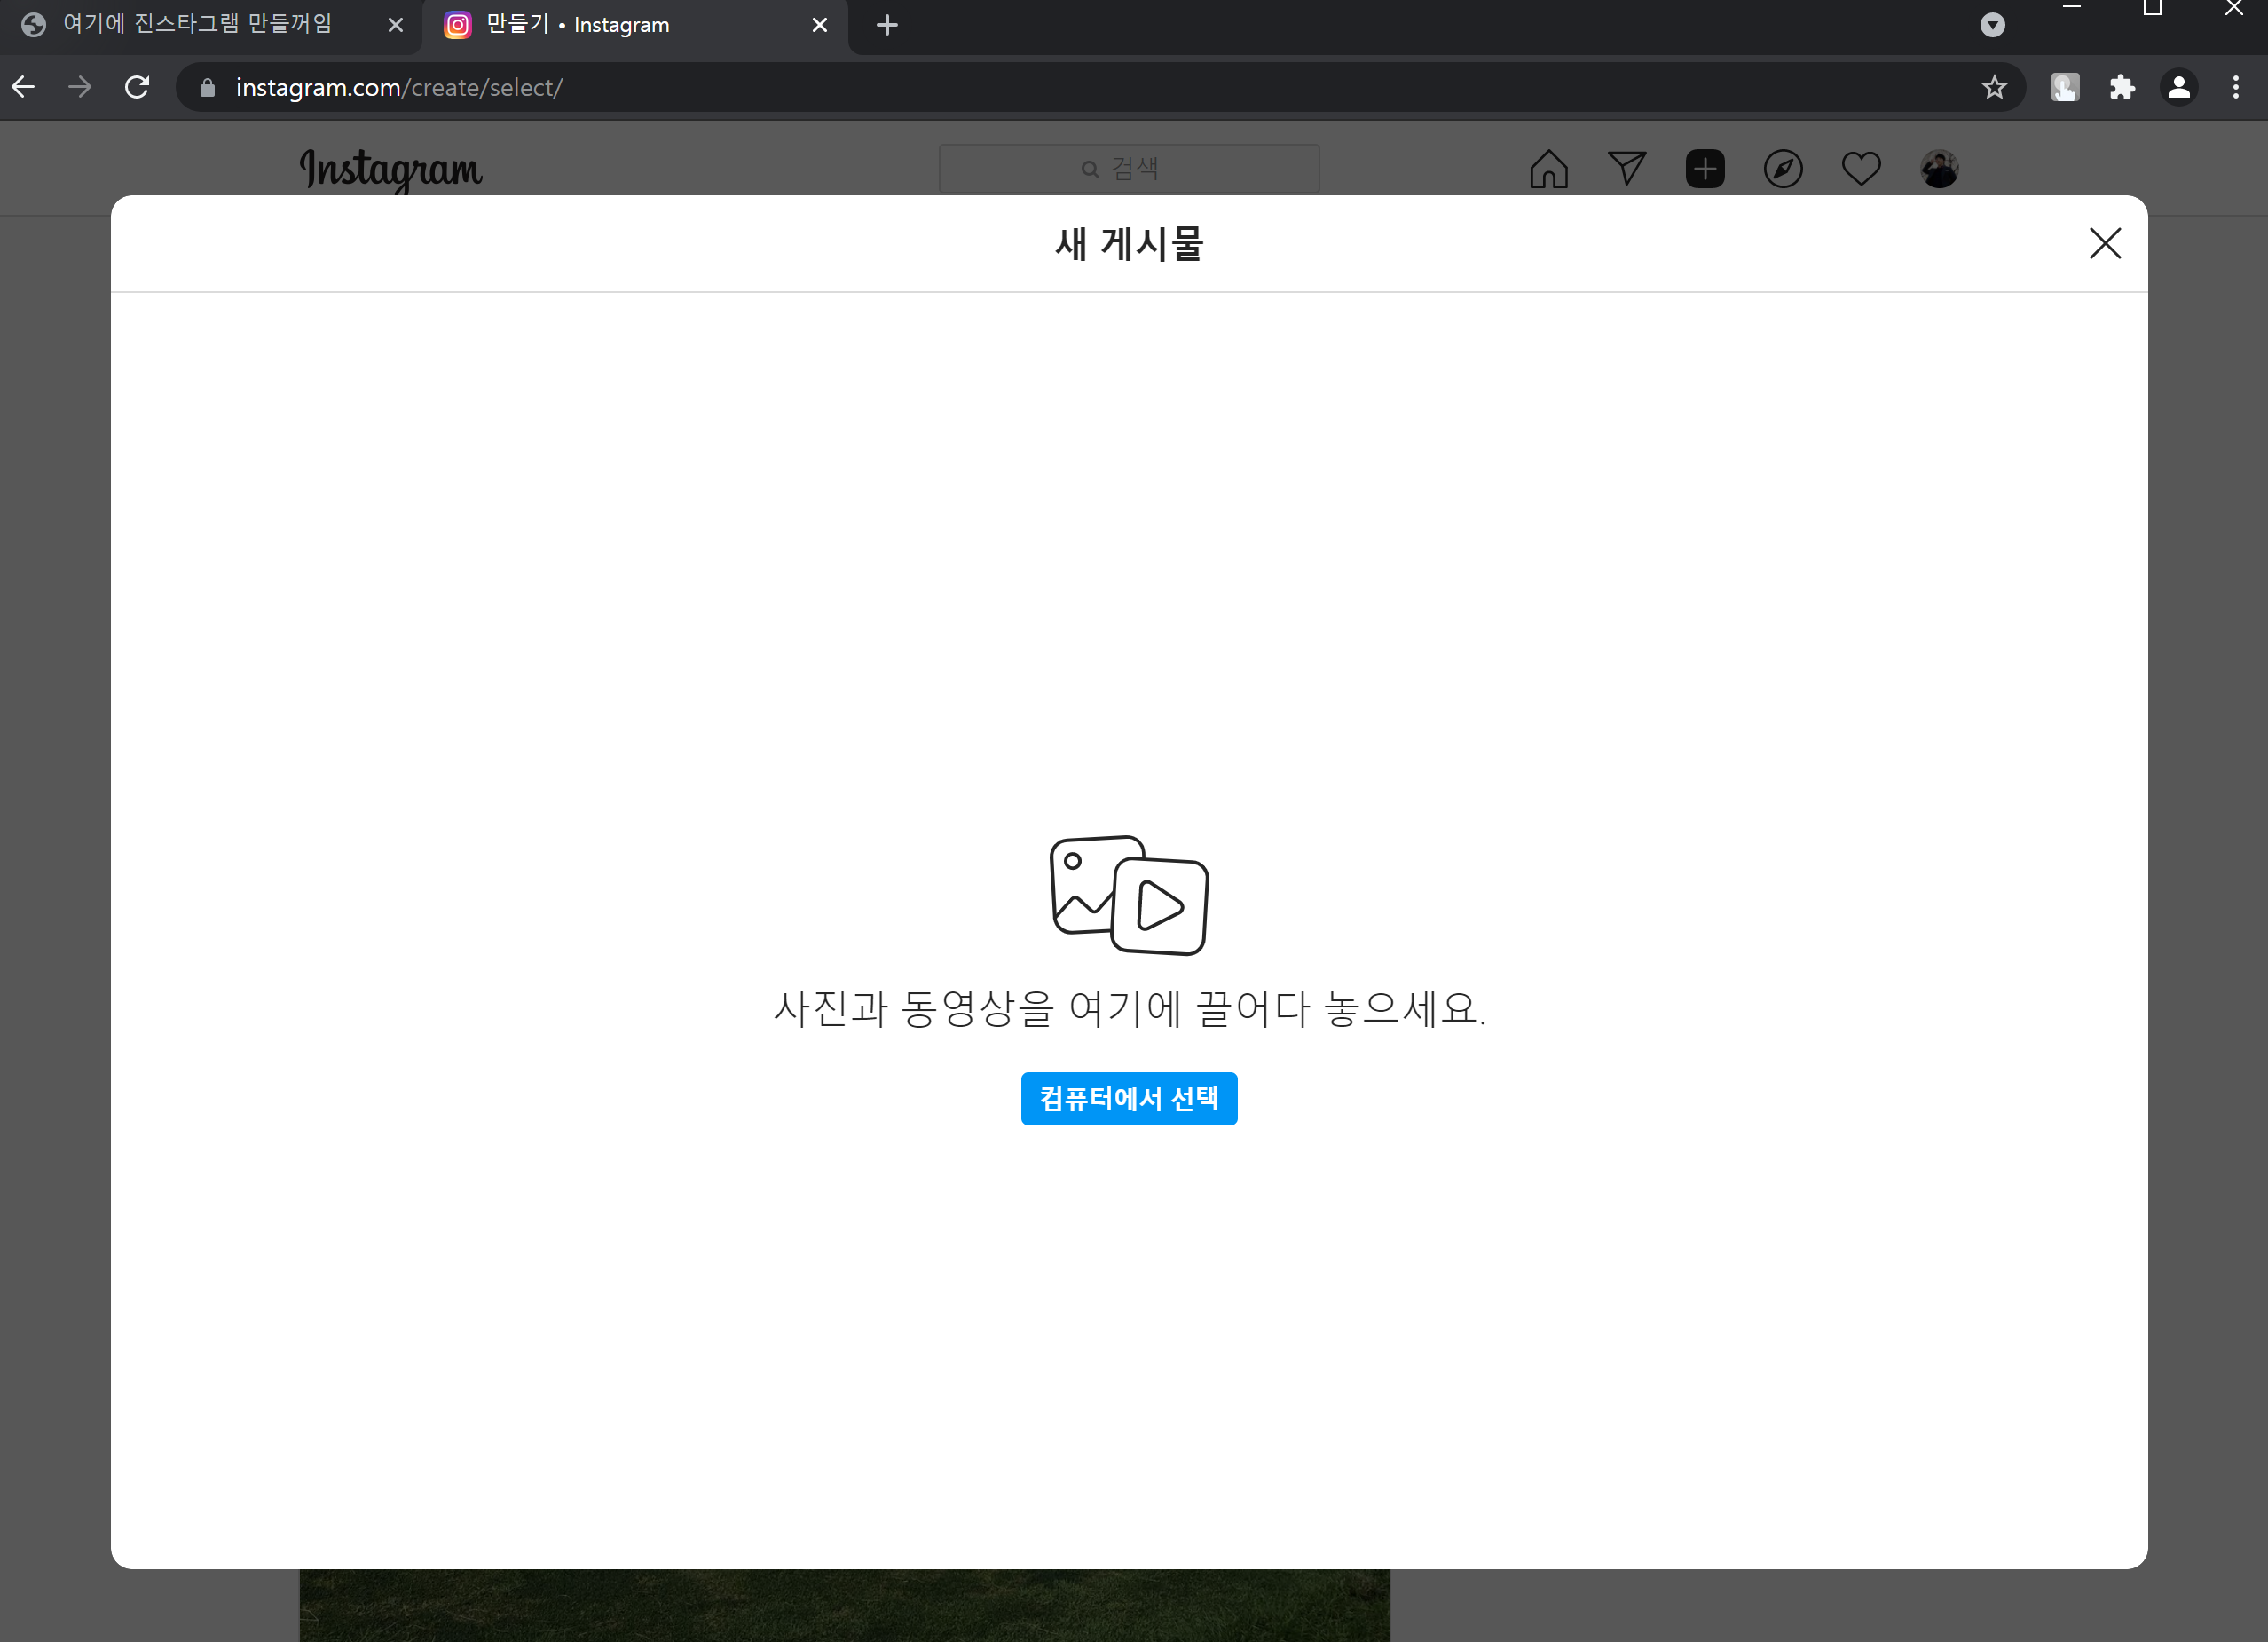
Task: Click the address bar URL
Action: pos(400,88)
